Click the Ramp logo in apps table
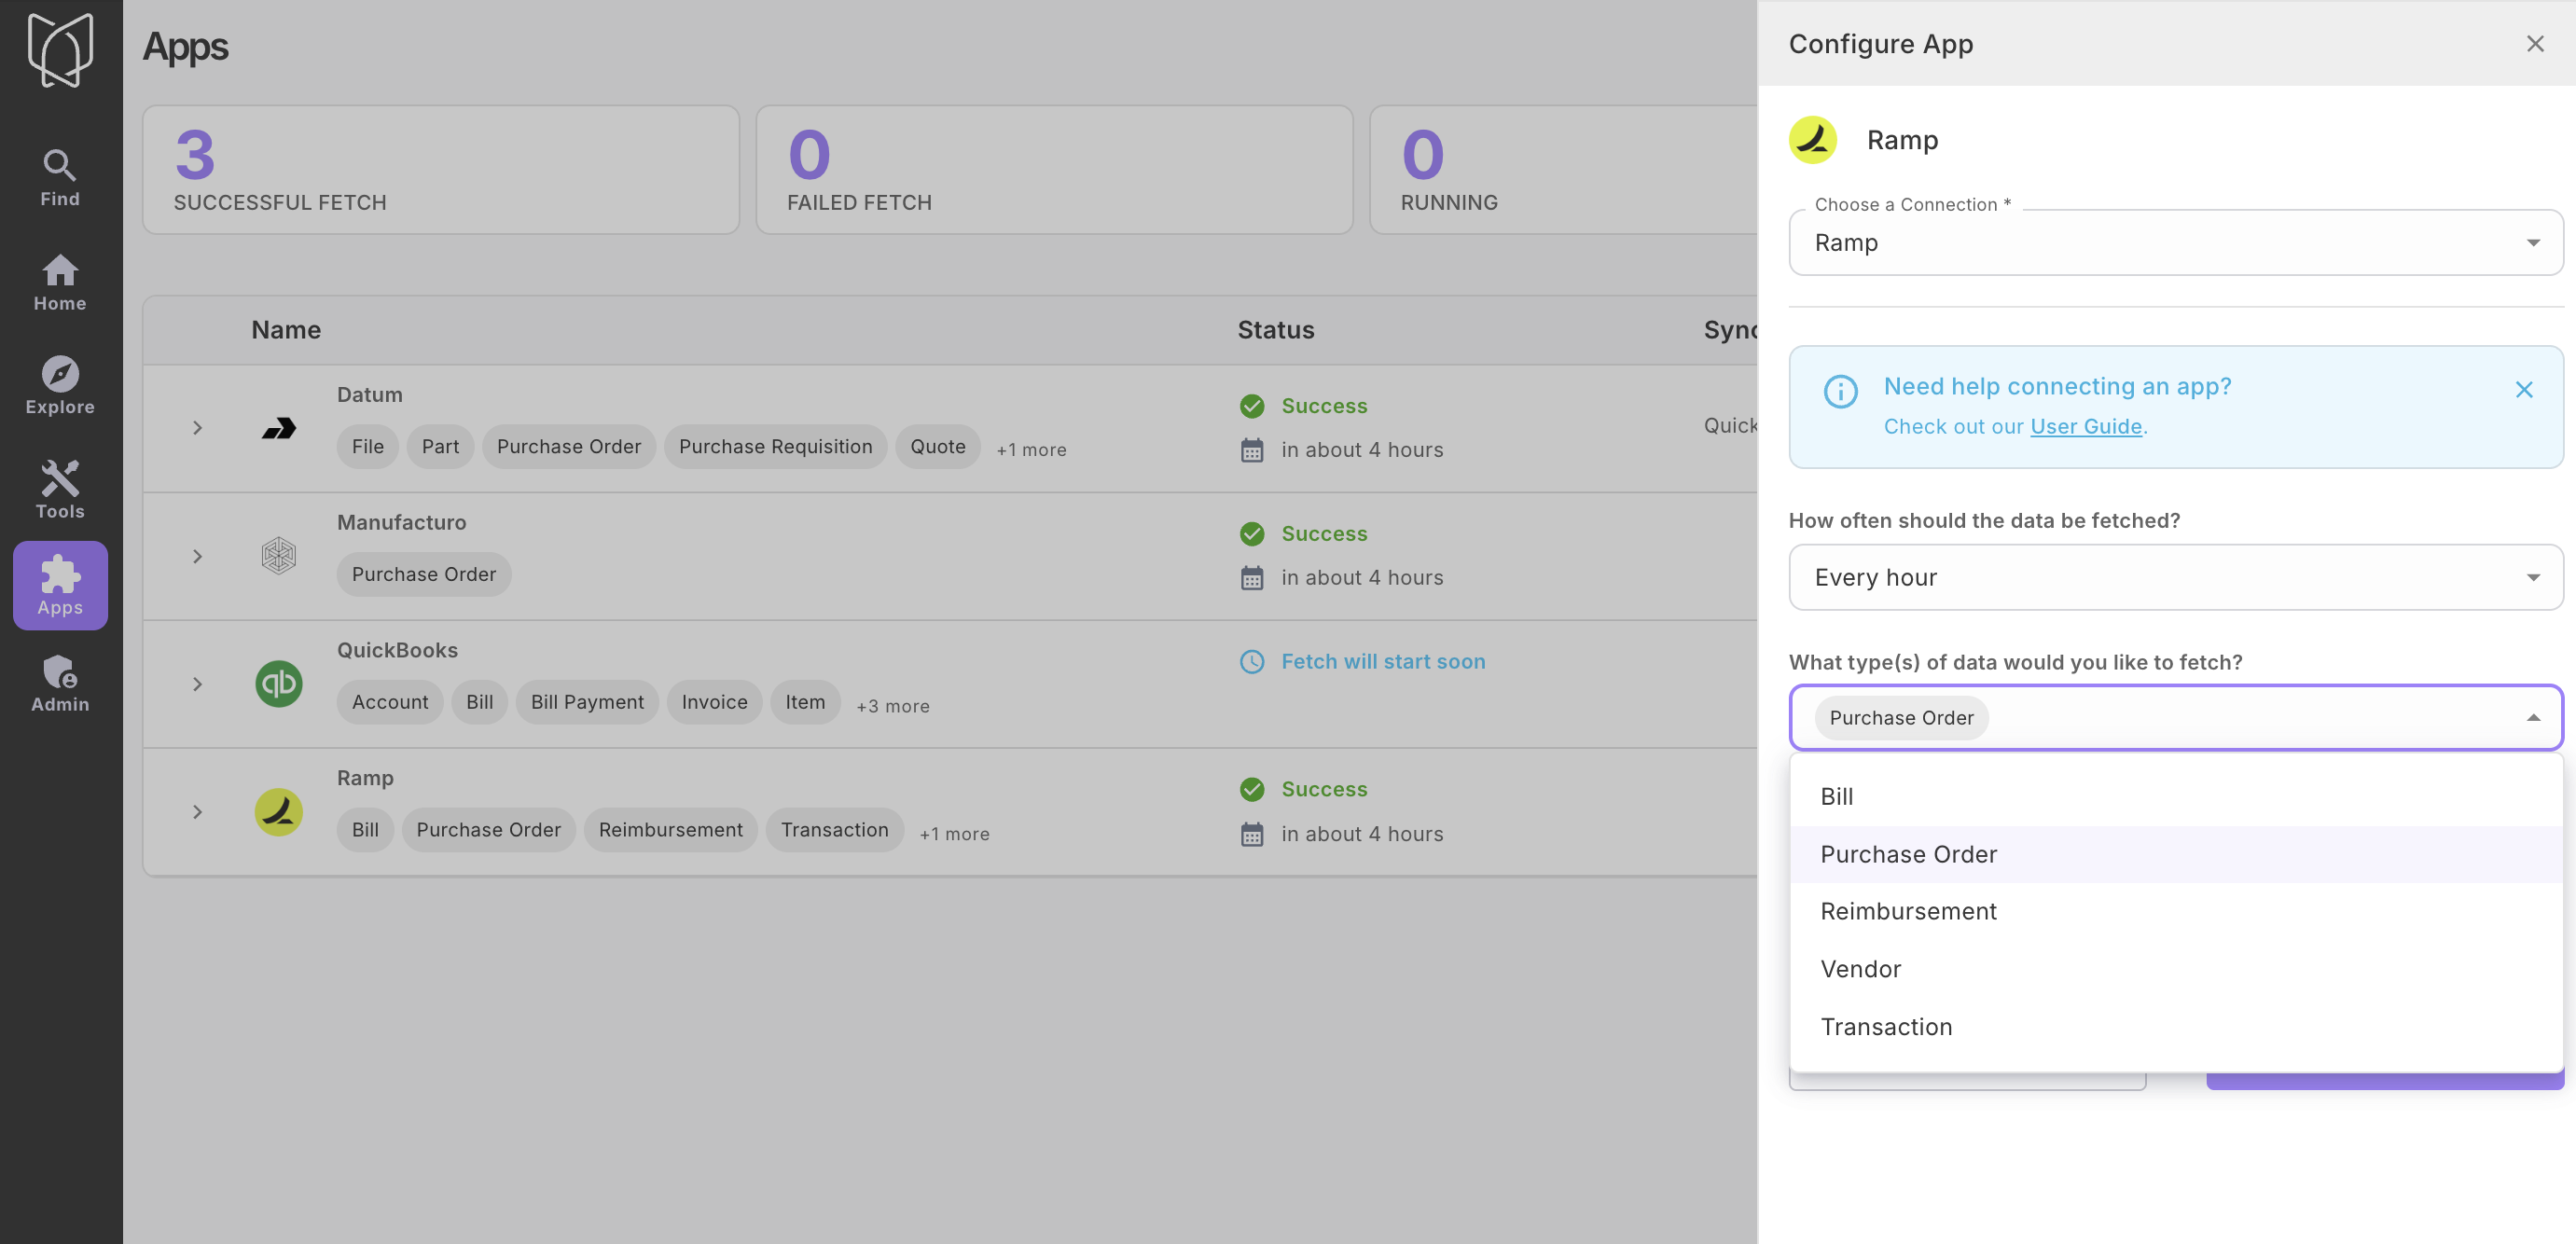The height and width of the screenshot is (1244, 2576). pos(279,812)
